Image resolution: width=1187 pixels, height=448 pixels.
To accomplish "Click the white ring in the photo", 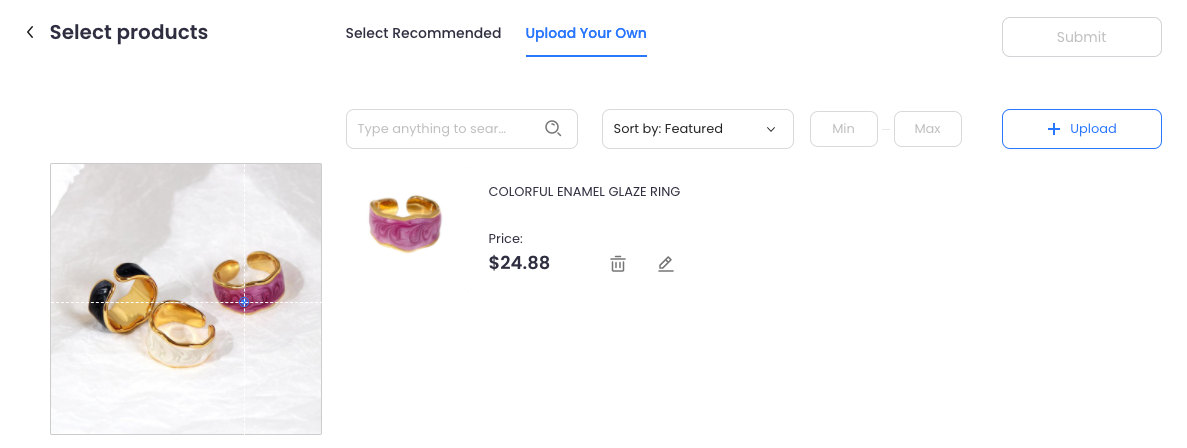I will coord(182,335).
